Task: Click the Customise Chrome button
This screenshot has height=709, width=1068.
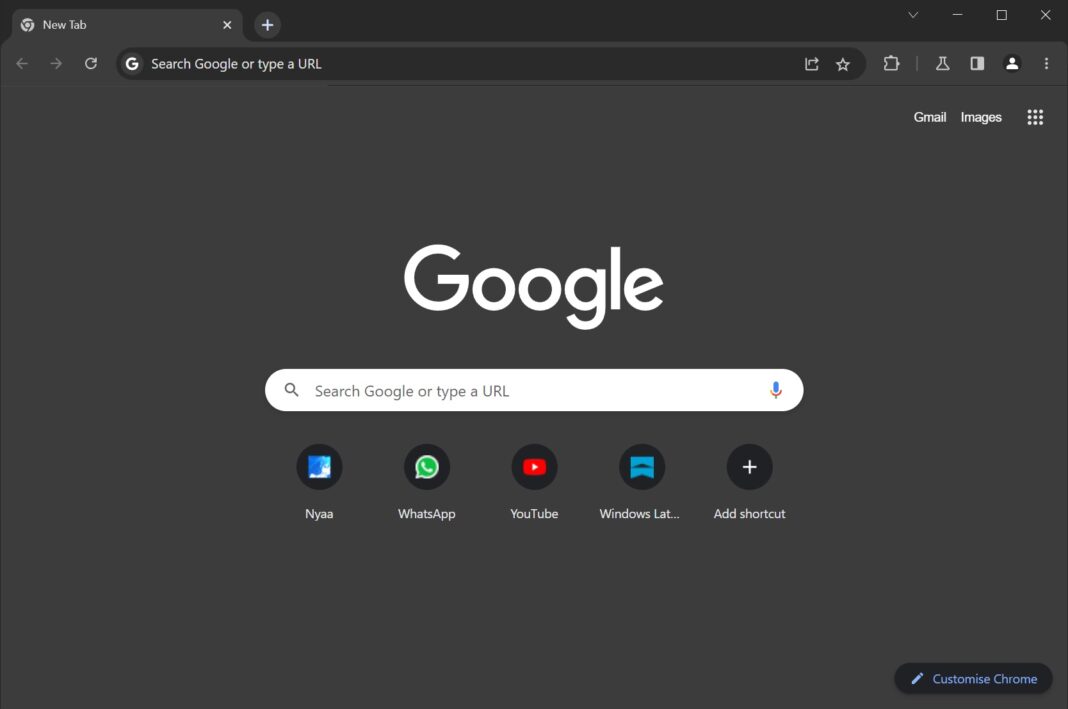Action: click(x=972, y=678)
